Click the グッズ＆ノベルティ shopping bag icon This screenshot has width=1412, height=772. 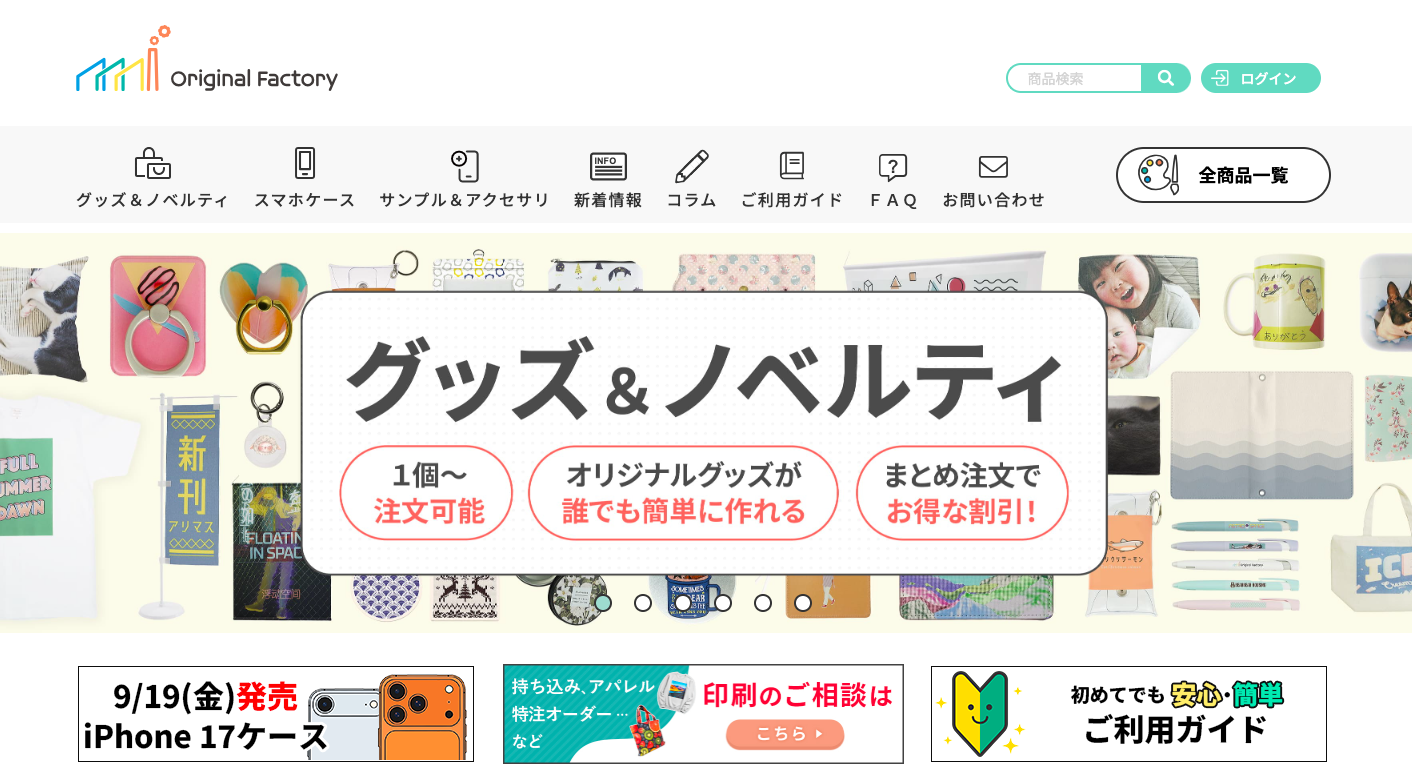click(152, 163)
